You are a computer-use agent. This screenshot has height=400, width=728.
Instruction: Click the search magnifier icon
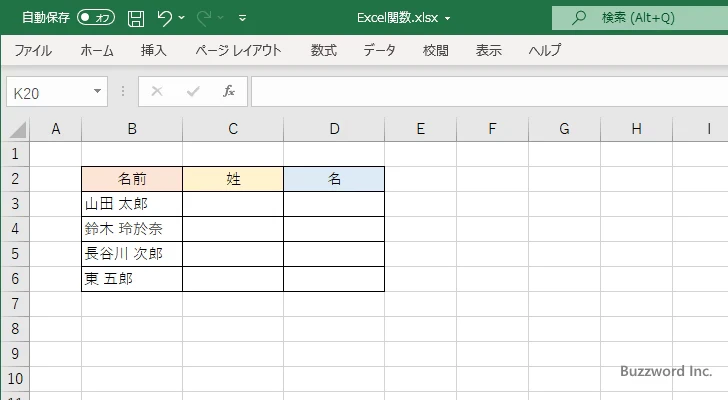578,17
